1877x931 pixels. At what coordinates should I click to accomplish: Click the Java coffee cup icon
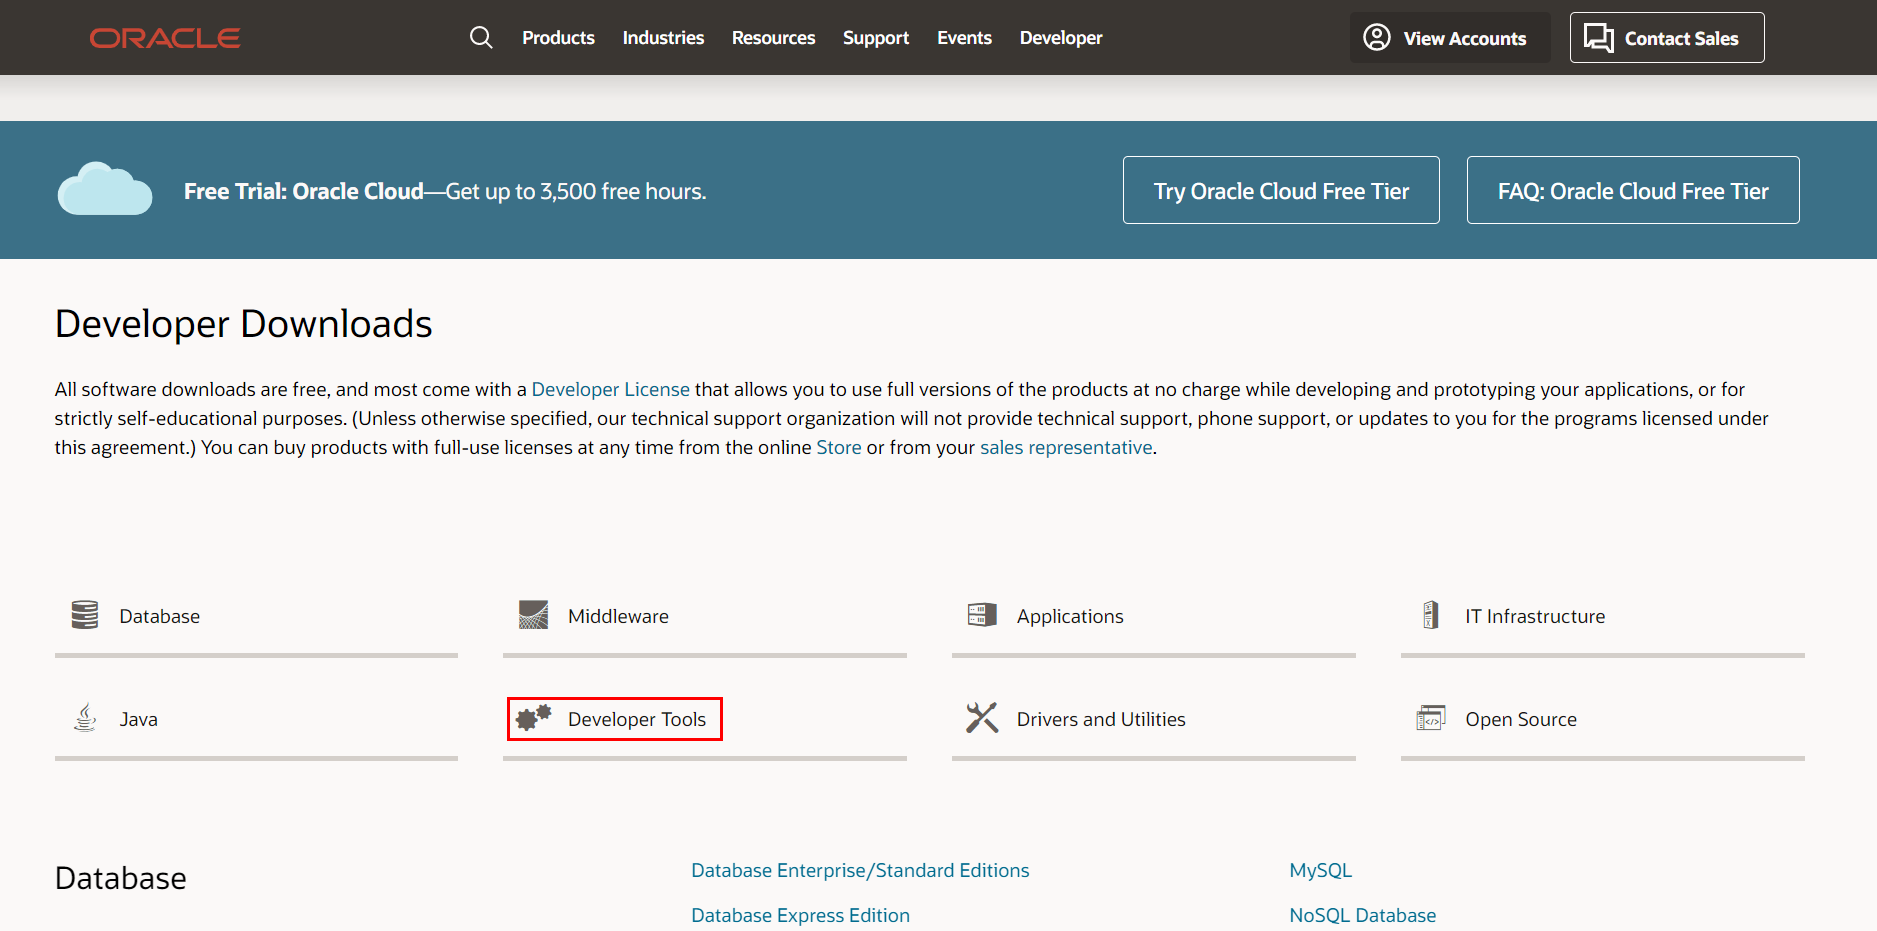click(86, 718)
